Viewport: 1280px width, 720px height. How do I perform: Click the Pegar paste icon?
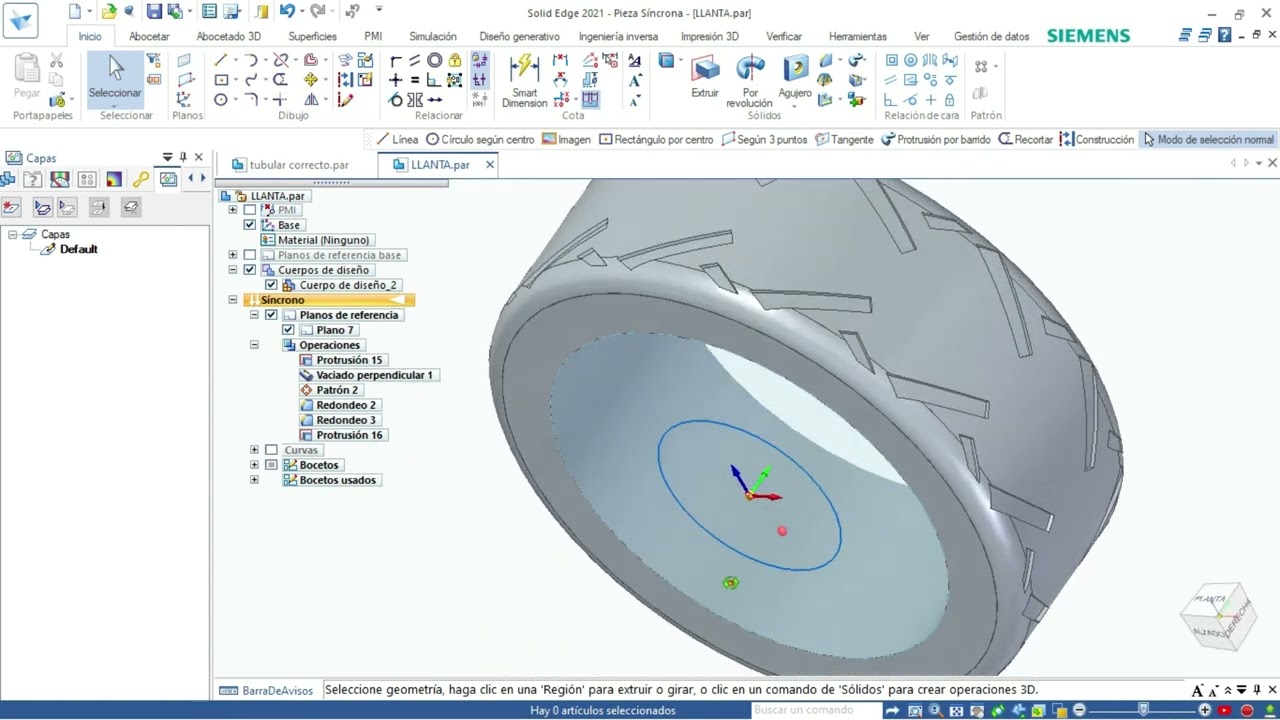(x=27, y=75)
